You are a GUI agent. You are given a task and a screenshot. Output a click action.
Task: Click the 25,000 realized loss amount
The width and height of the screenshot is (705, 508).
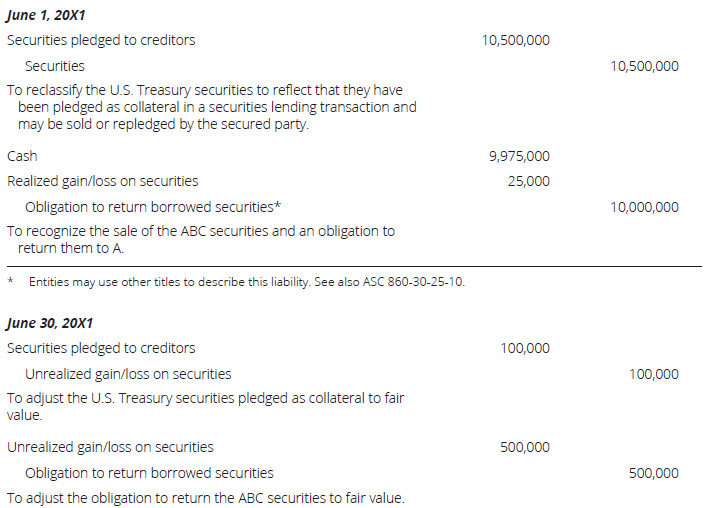point(528,182)
